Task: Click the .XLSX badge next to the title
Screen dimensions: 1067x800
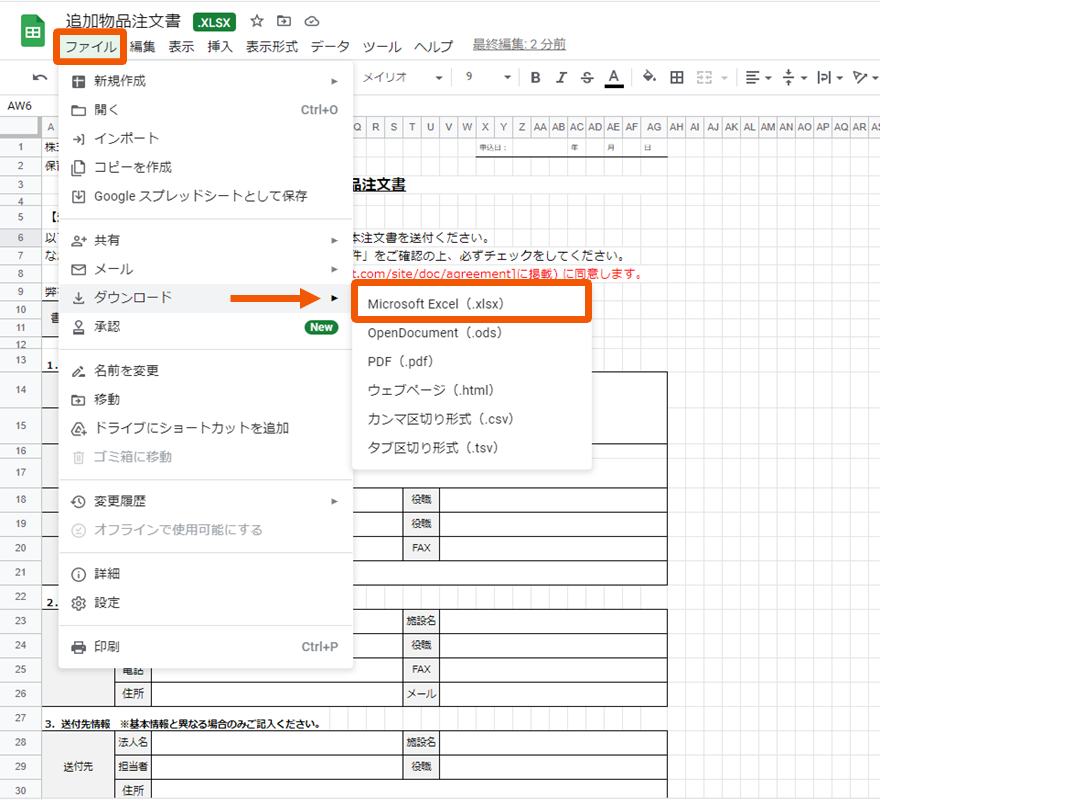Action: pos(214,21)
